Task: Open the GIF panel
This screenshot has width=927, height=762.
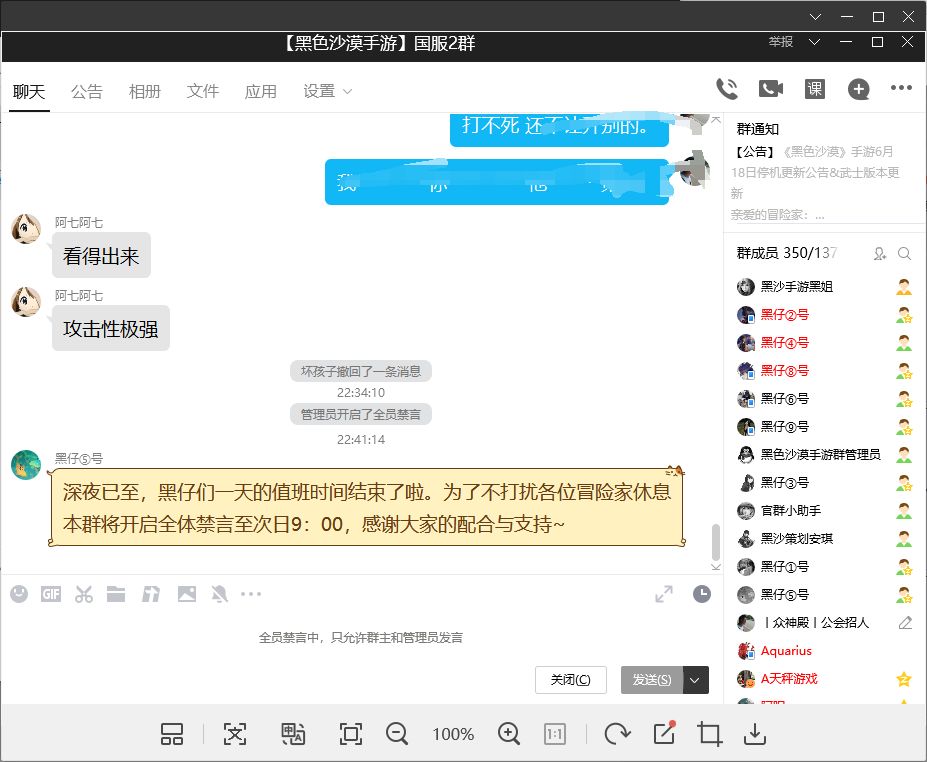Action: (x=51, y=594)
